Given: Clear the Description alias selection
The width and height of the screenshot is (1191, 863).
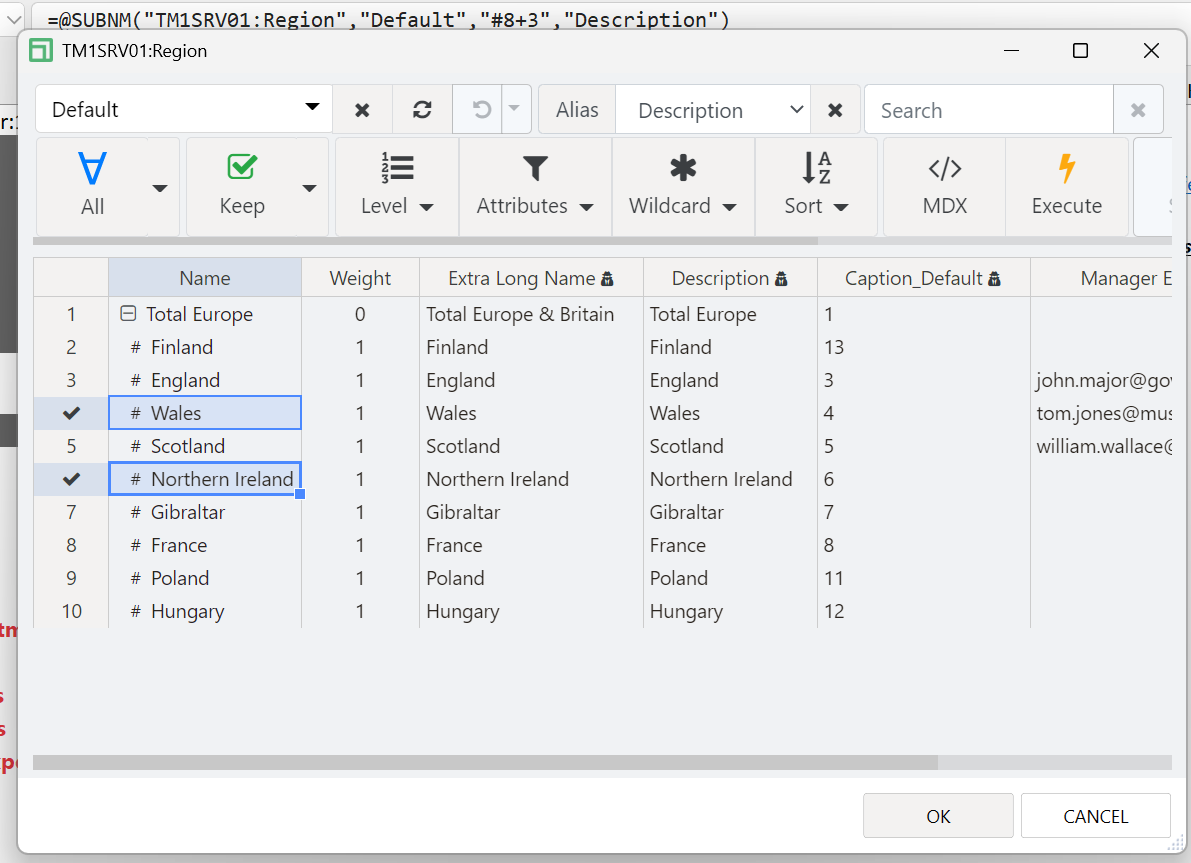Looking at the screenshot, I should tap(835, 110).
